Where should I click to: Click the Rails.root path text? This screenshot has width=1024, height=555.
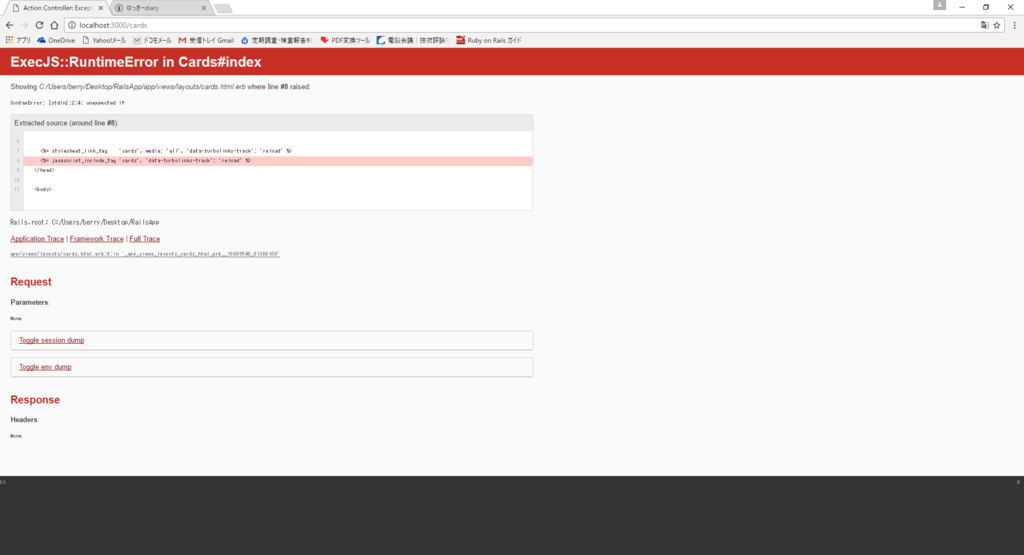[85, 223]
